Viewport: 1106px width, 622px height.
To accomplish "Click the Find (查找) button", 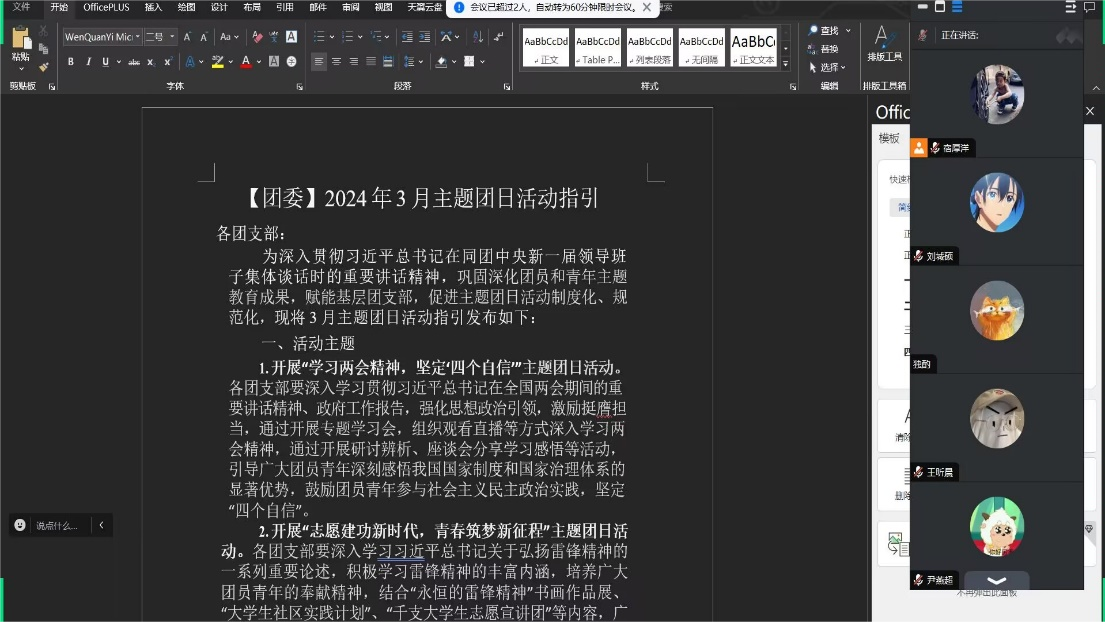I will click(x=824, y=30).
